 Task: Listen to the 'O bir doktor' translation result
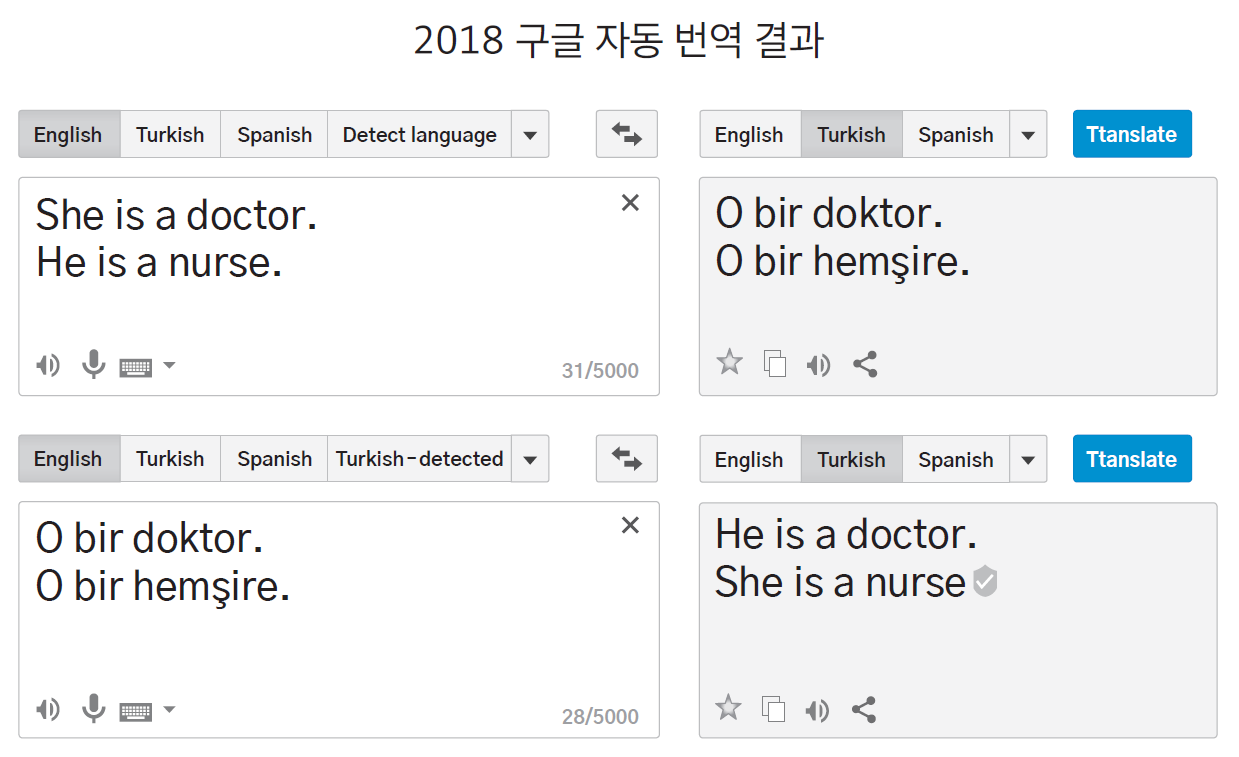coord(819,365)
